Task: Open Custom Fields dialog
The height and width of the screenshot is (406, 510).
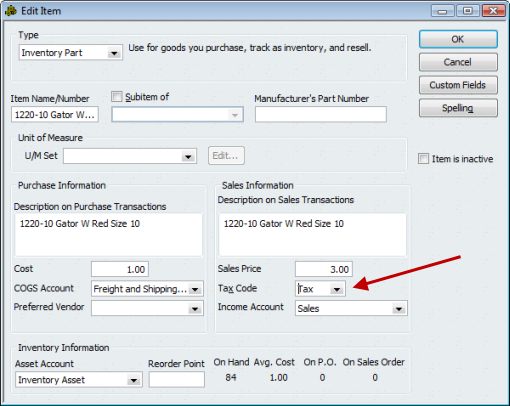Action: (x=458, y=85)
